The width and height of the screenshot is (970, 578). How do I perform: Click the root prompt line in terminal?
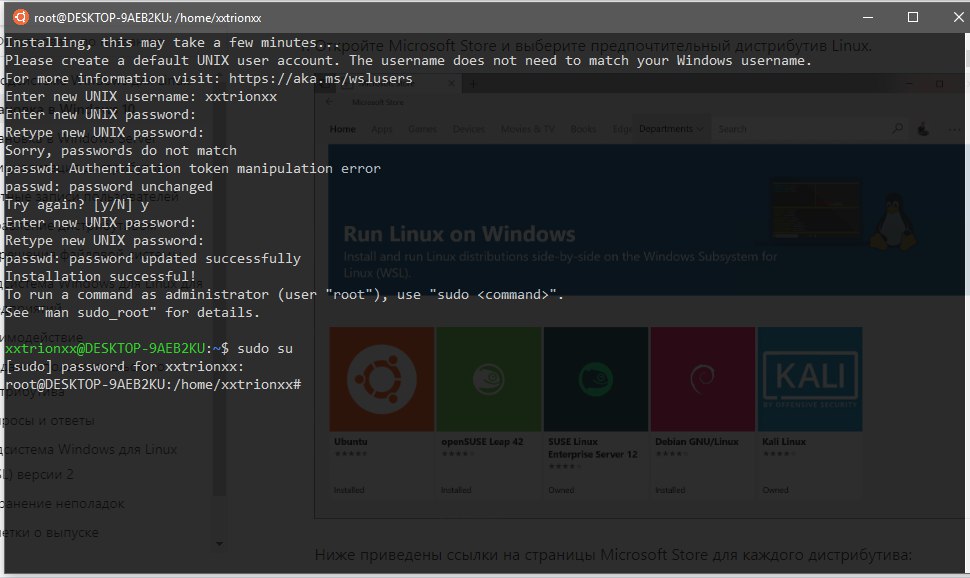153,384
